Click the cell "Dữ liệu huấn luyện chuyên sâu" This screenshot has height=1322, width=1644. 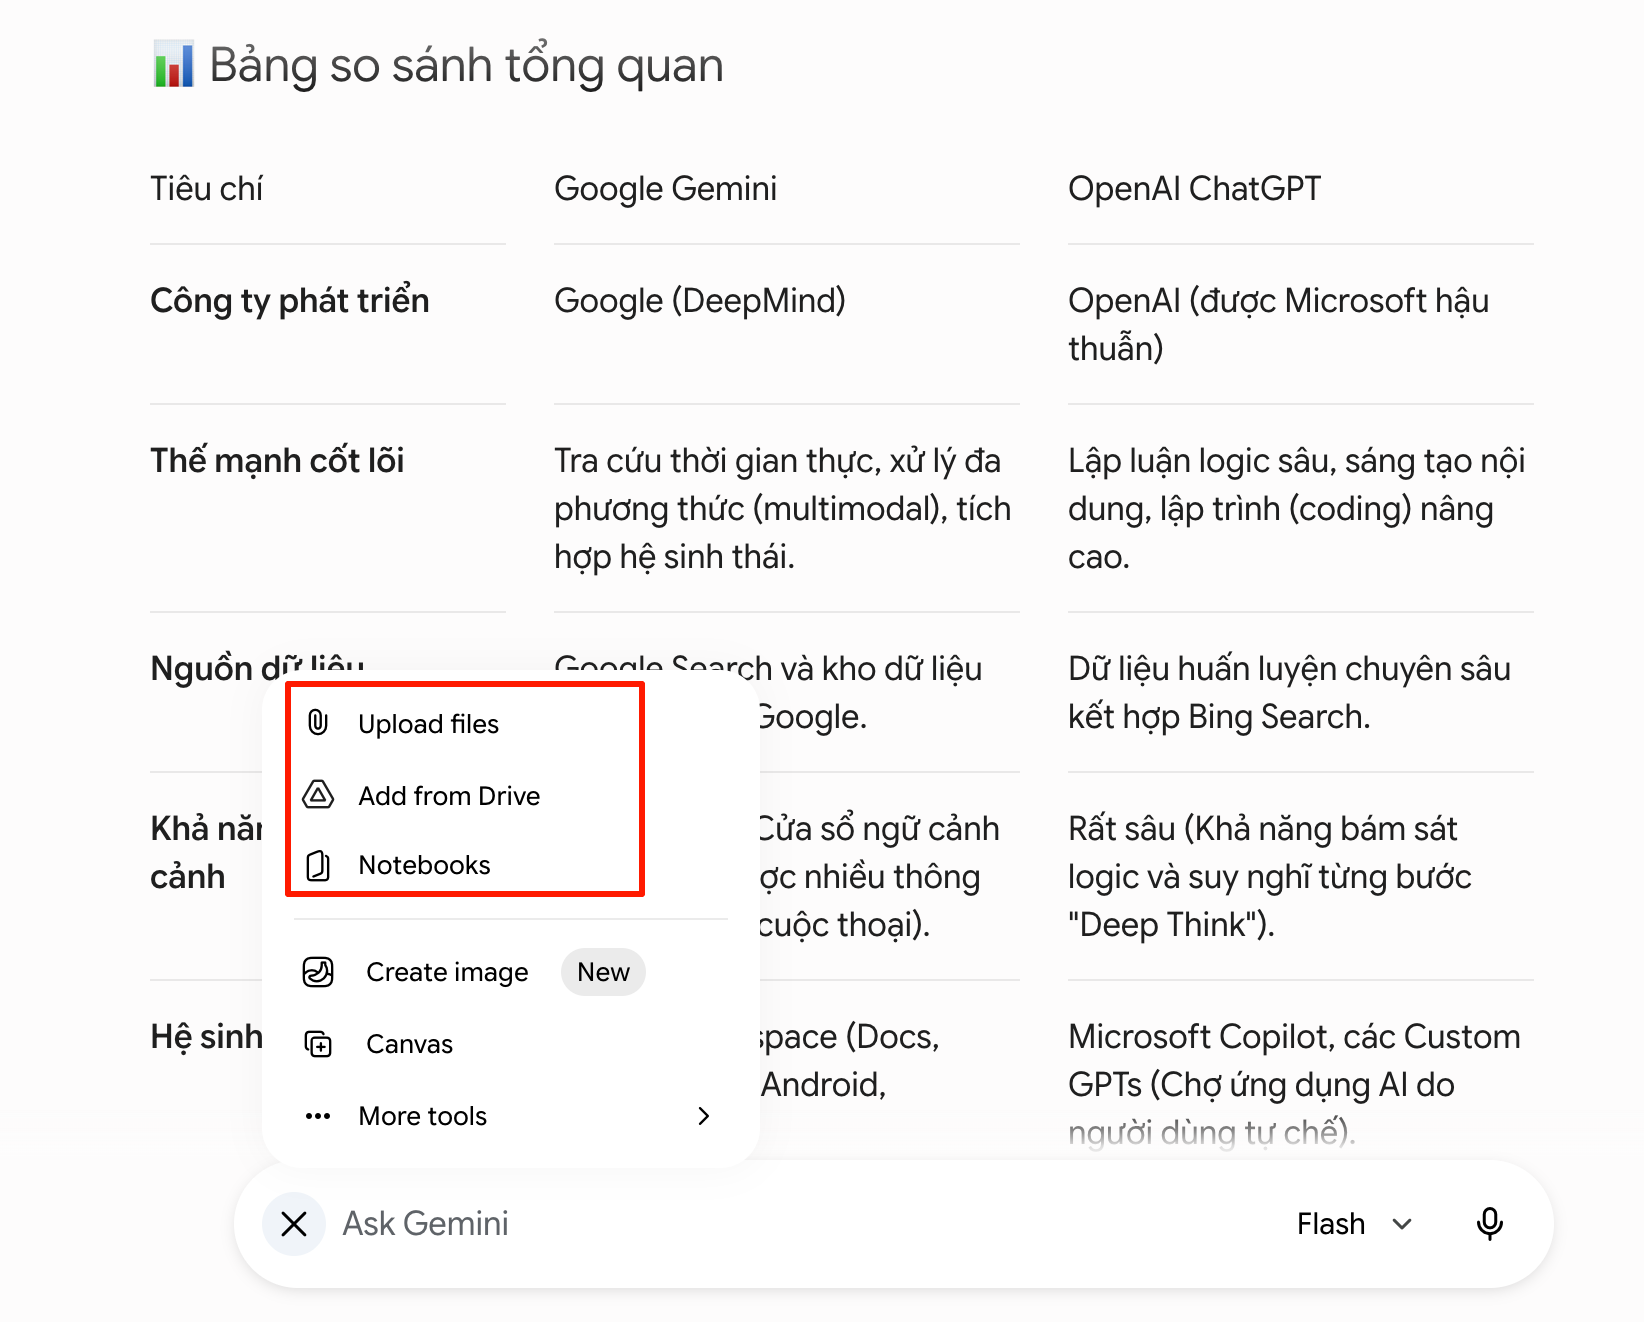1289,692
